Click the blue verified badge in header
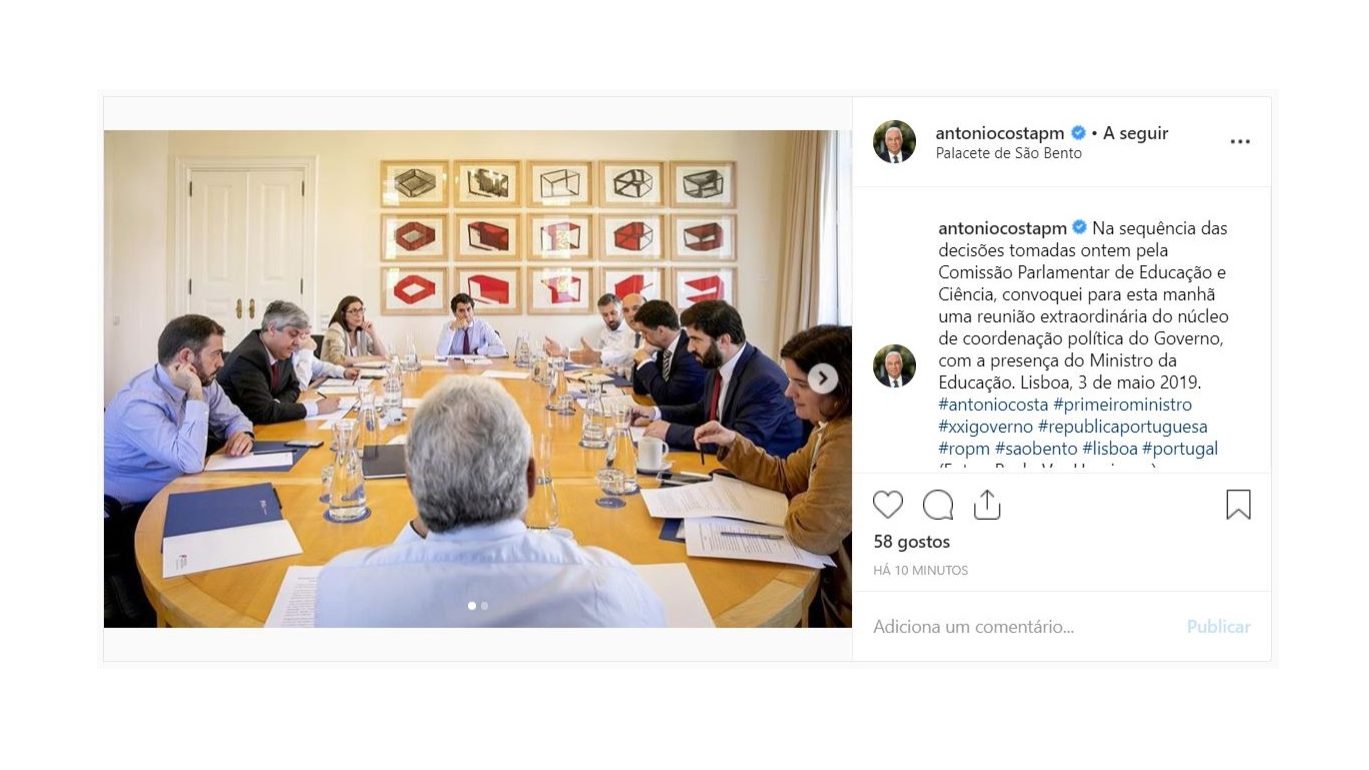 [x=1079, y=133]
